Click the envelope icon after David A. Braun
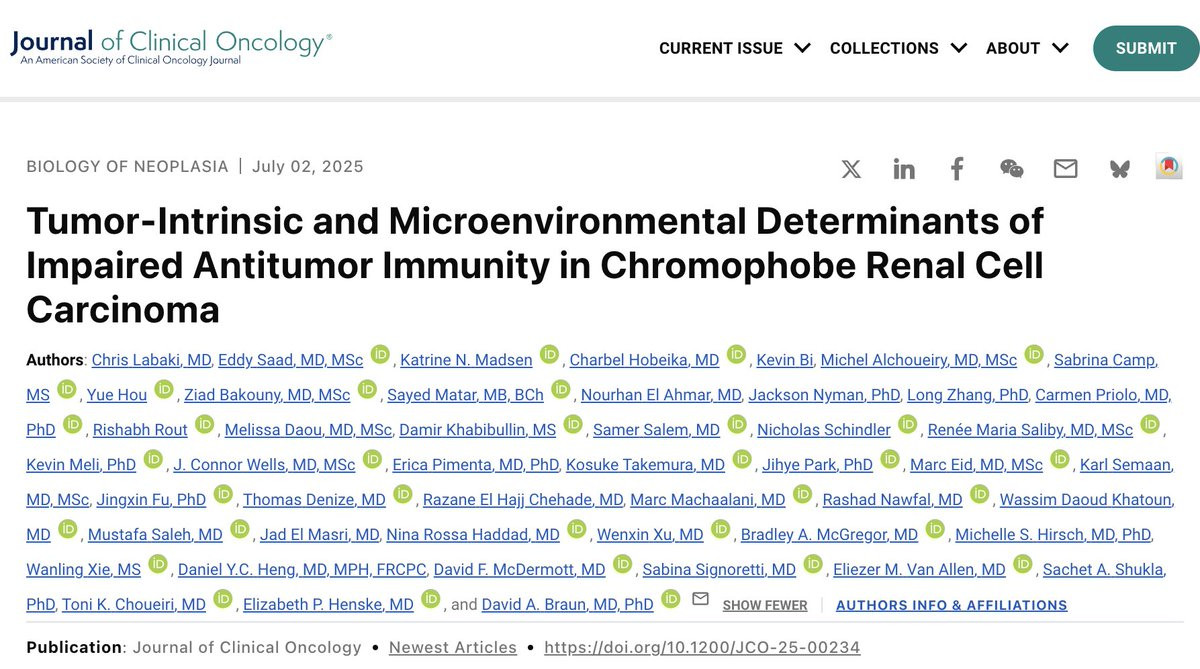The image size is (1200, 669). coord(700,599)
